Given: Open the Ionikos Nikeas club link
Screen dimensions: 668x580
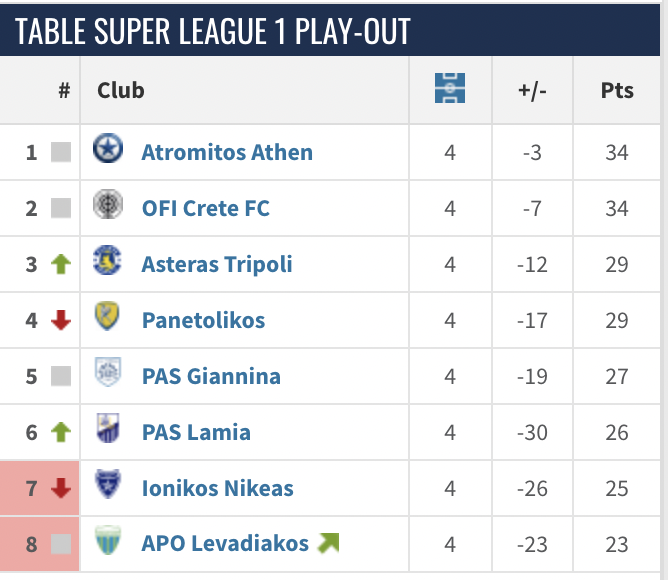Looking at the screenshot, I should [217, 488].
